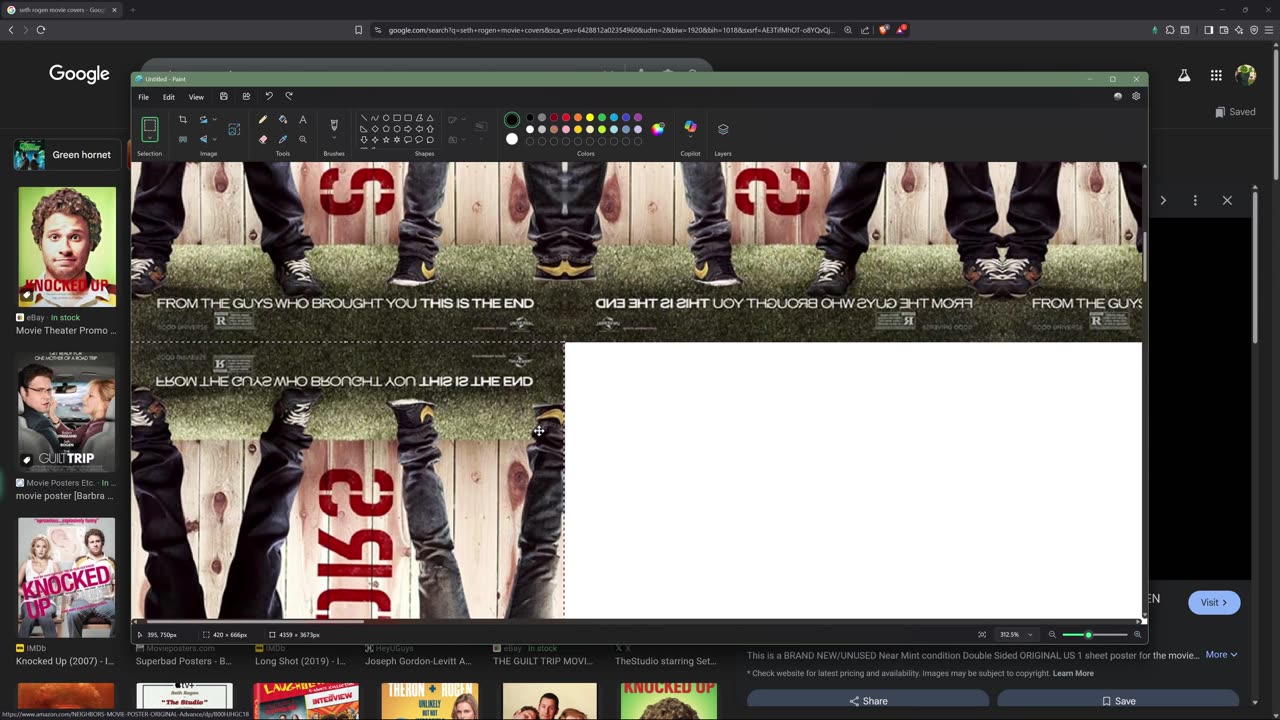This screenshot has width=1280, height=720.
Task: Pick the yellow color swatch
Action: pyautogui.click(x=589, y=118)
